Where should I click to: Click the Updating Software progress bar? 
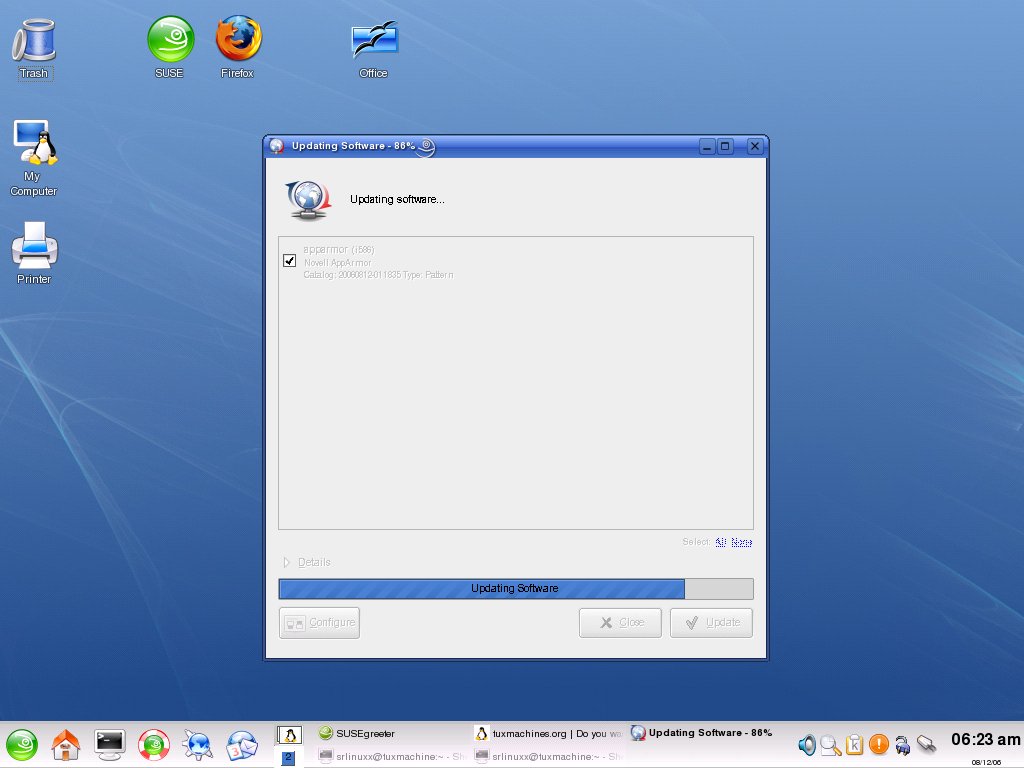click(516, 588)
